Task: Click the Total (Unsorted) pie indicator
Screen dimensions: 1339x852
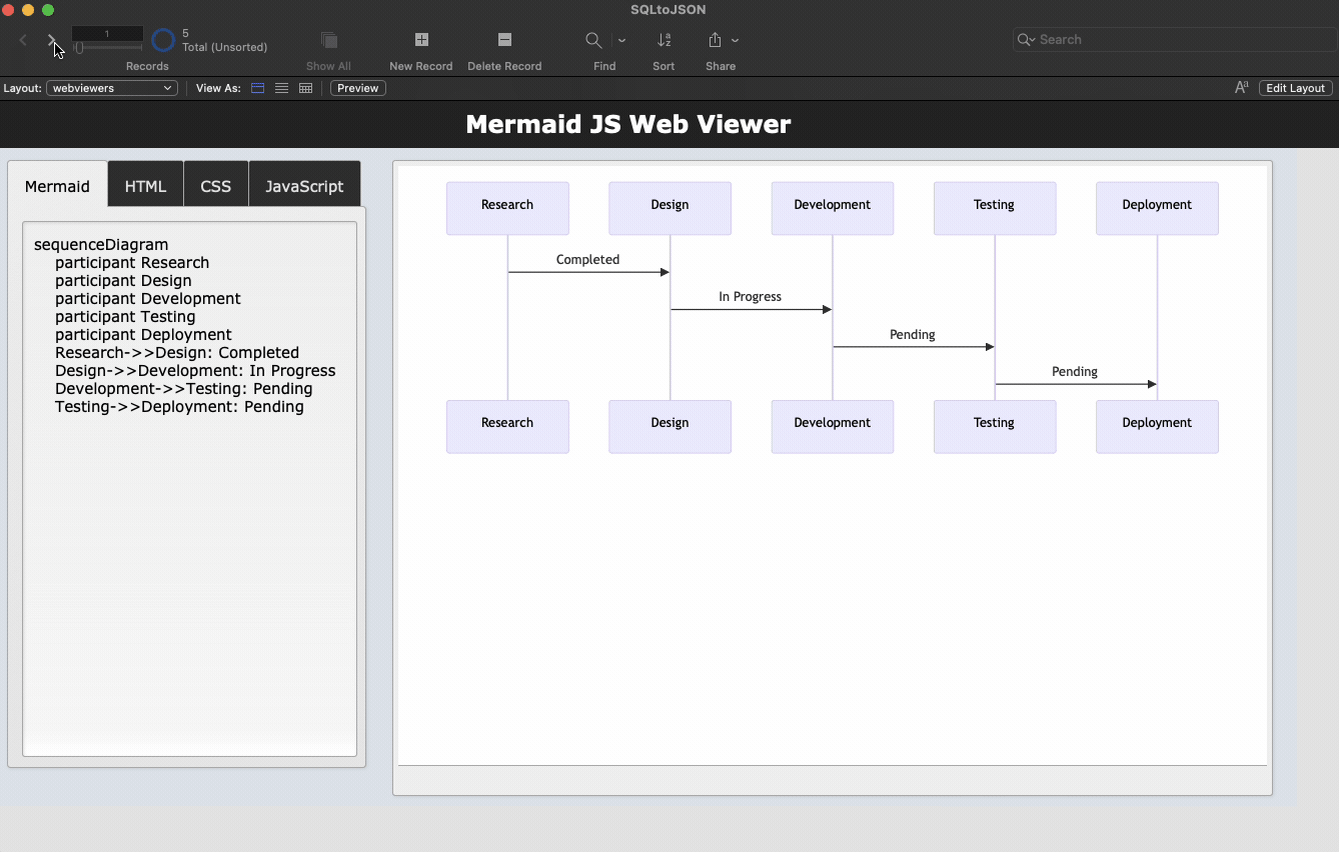Action: (162, 40)
